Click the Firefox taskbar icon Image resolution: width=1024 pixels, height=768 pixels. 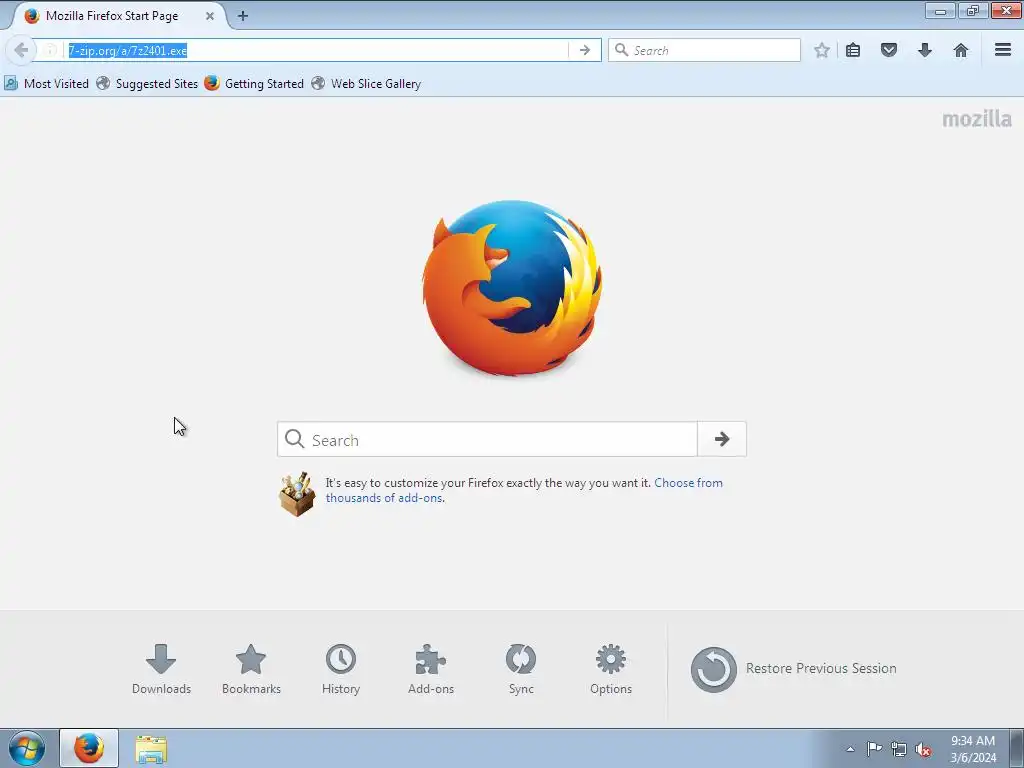(x=89, y=748)
